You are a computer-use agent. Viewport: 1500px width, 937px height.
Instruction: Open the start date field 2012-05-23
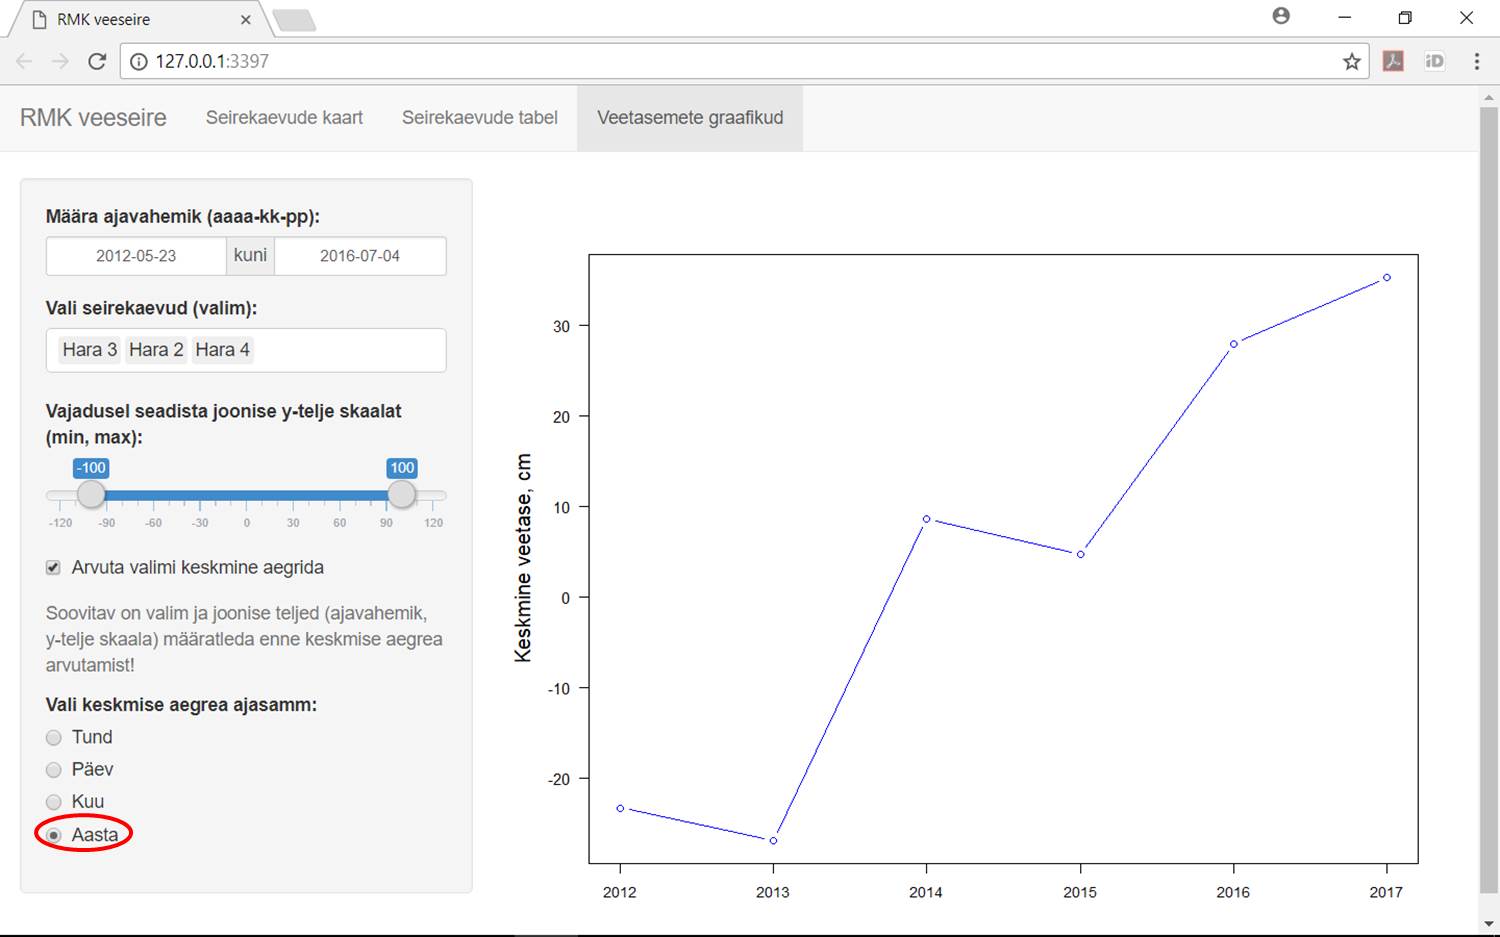(x=136, y=256)
